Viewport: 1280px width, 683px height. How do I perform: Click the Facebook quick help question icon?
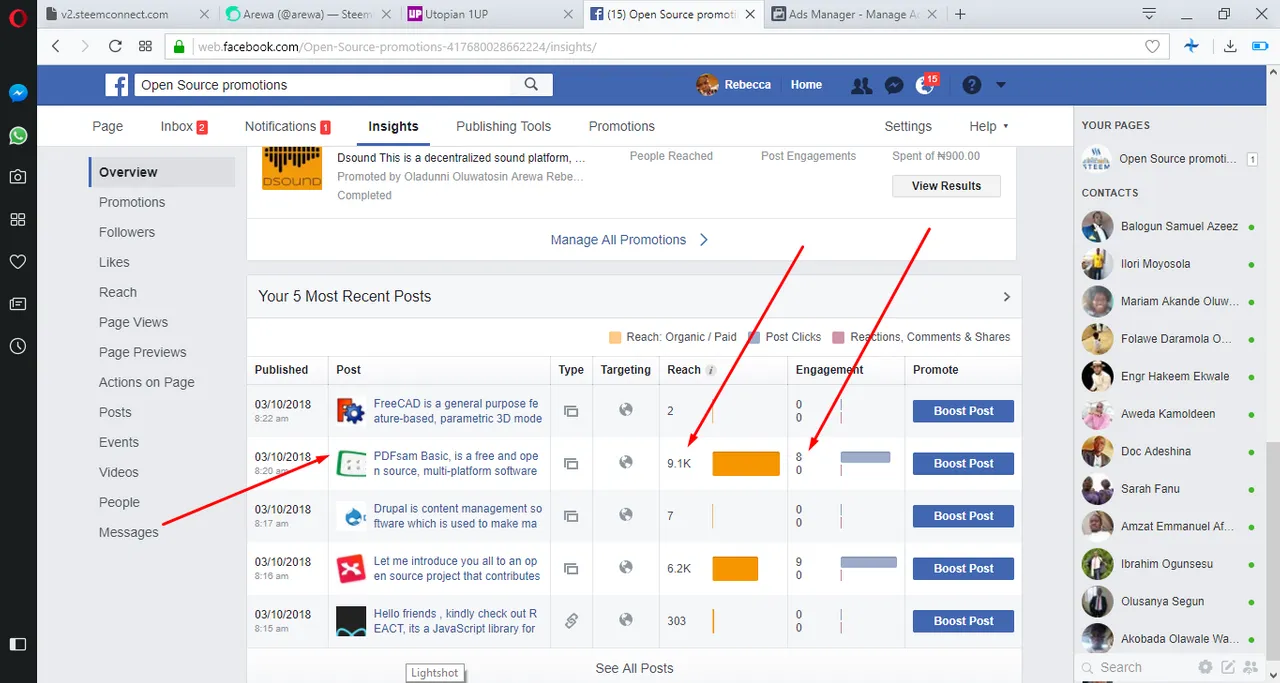[971, 85]
